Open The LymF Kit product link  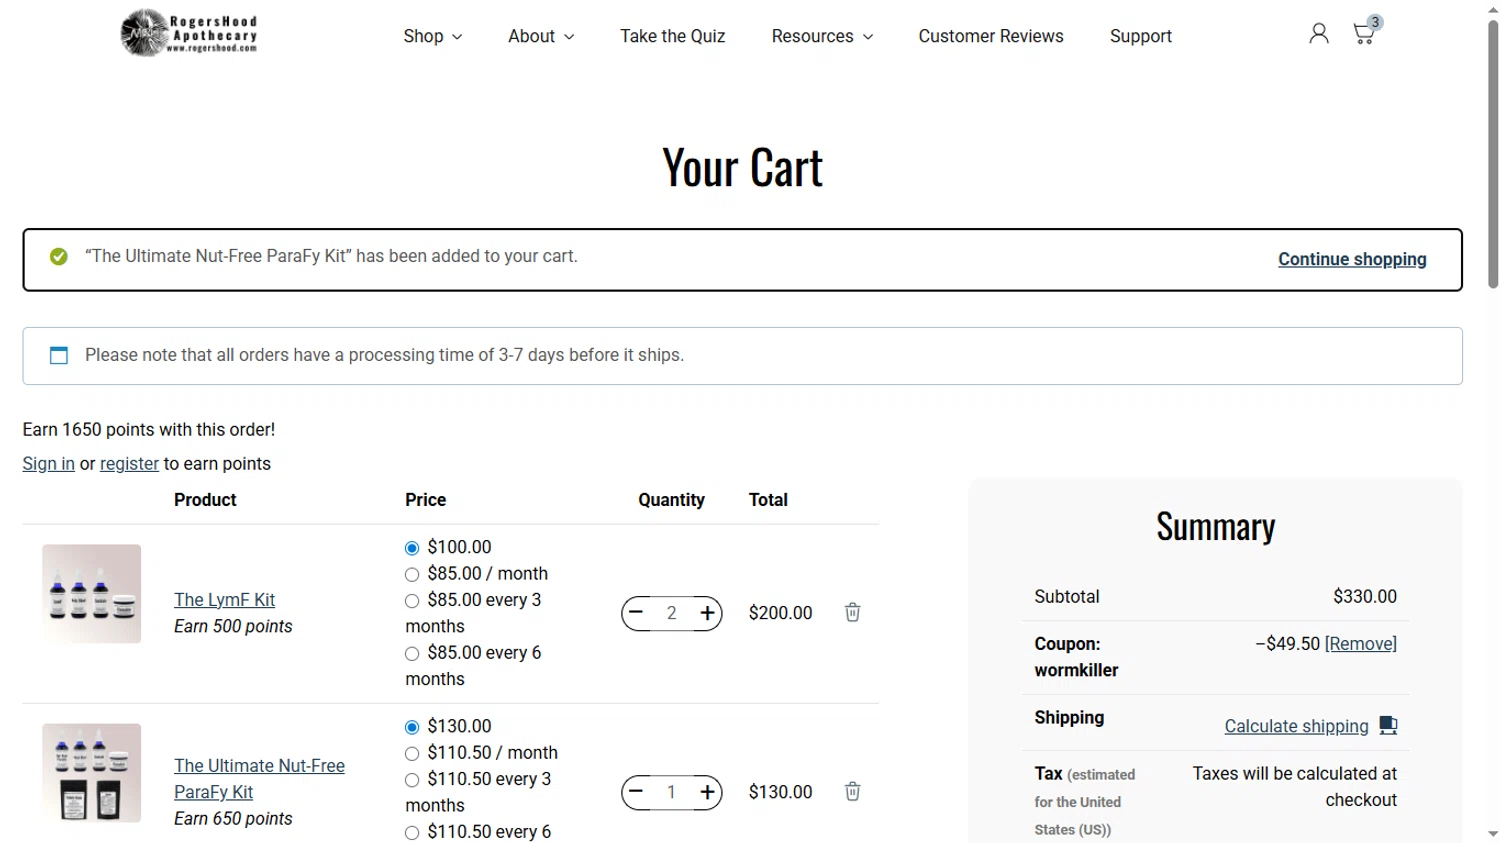click(224, 599)
